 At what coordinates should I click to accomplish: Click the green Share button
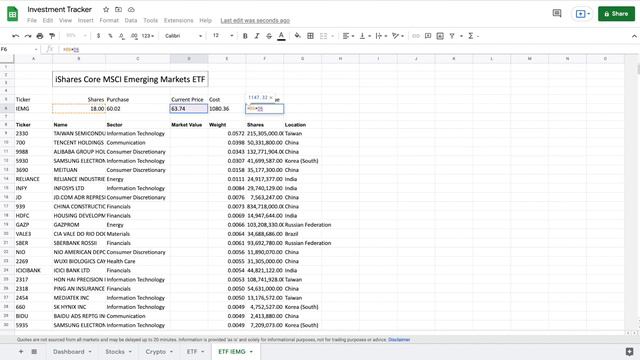[616, 13]
